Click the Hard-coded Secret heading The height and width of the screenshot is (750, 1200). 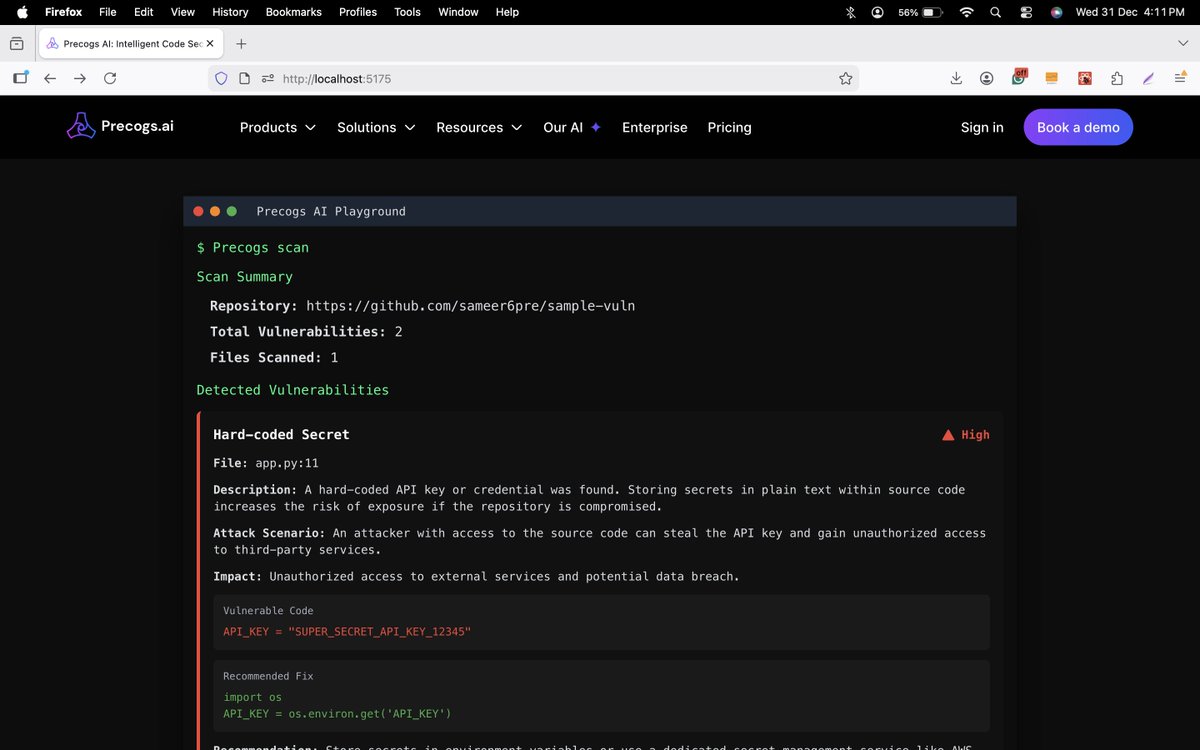[x=281, y=434]
